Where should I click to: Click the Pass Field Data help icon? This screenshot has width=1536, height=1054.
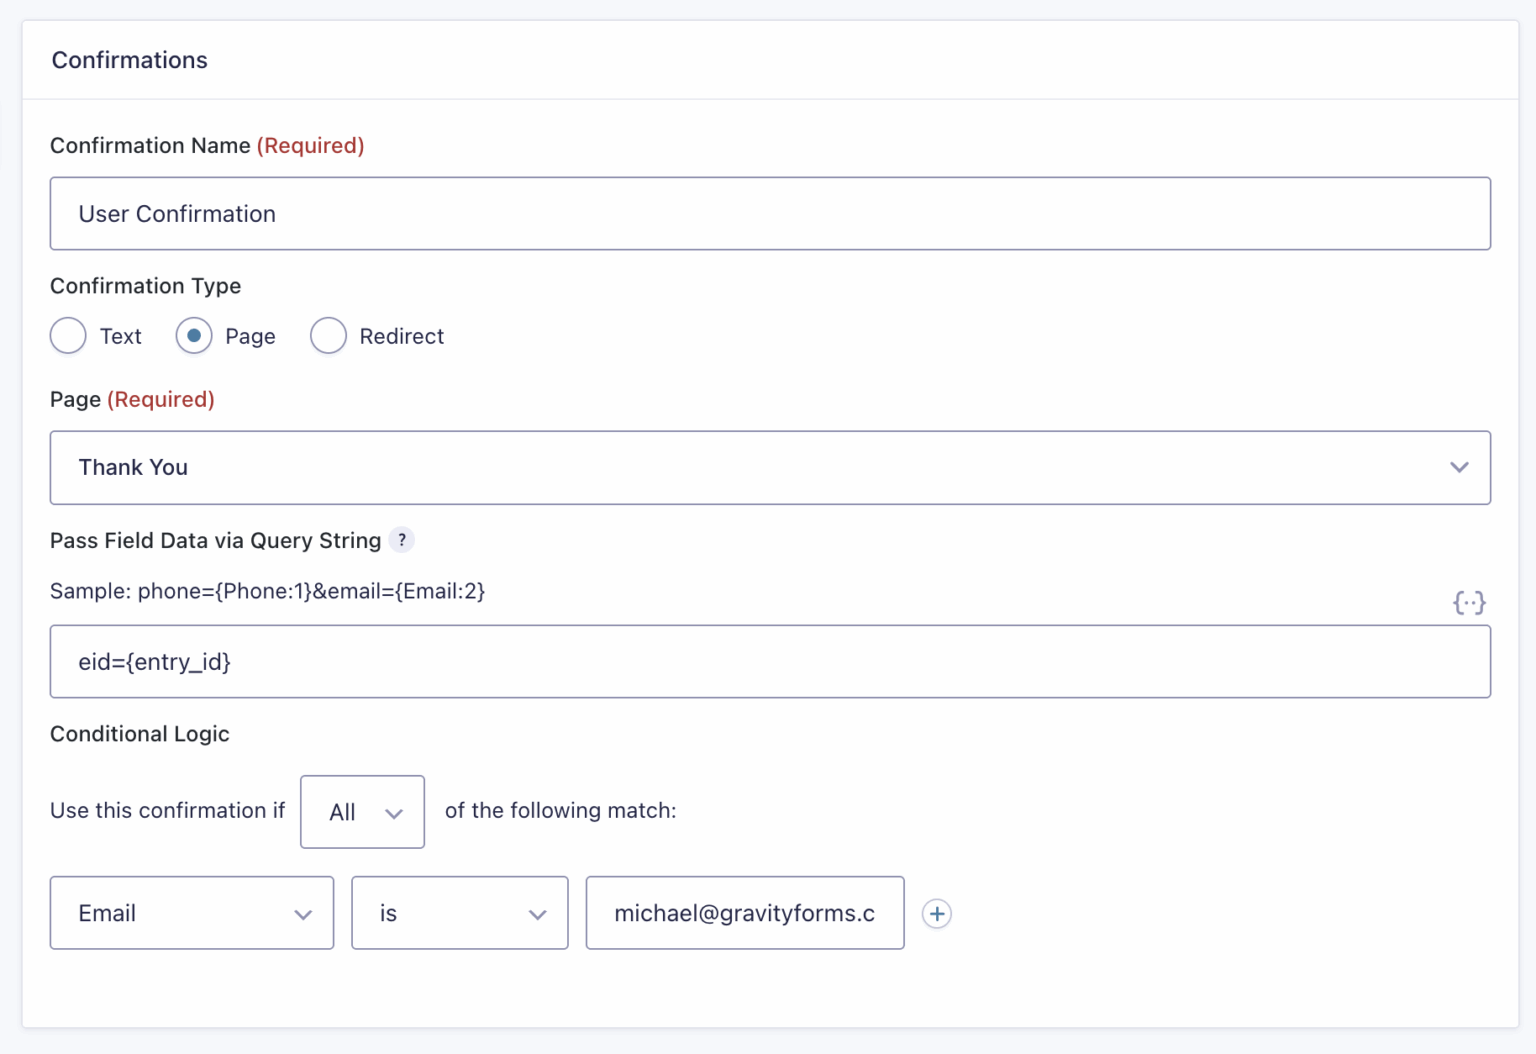pos(402,539)
